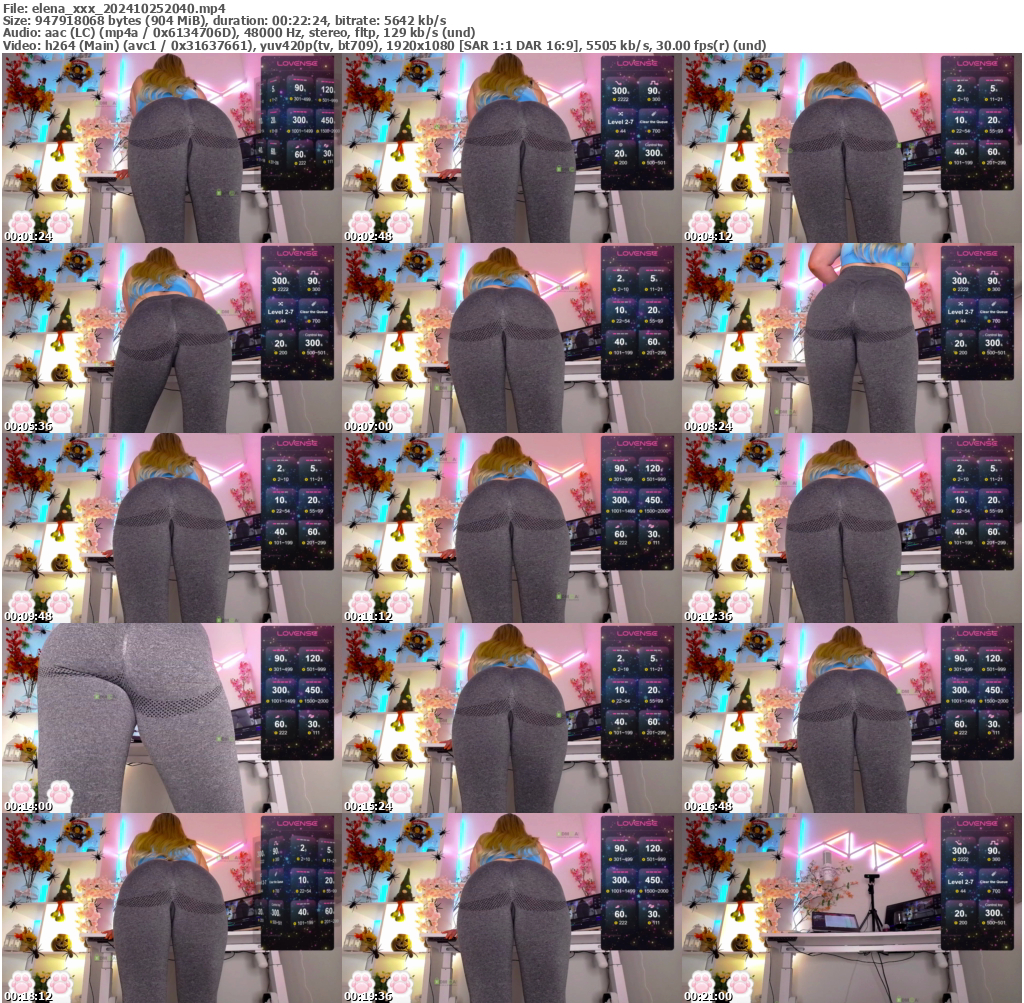The image size is (1024, 1003).
Task: Click the 20-token tier tile on the overlay
Action: tap(994, 122)
